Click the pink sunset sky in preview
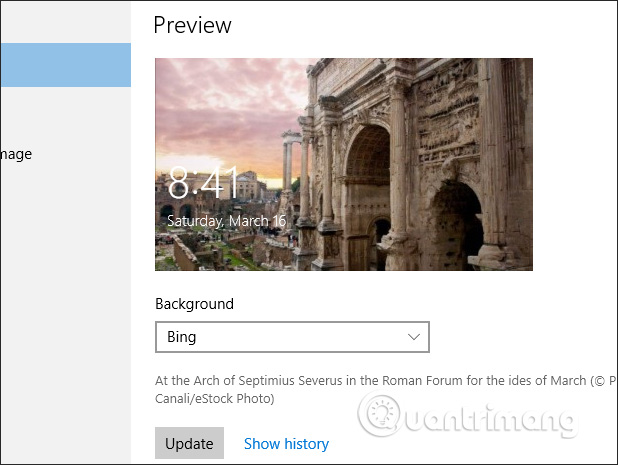This screenshot has height=465, width=618. click(225, 100)
